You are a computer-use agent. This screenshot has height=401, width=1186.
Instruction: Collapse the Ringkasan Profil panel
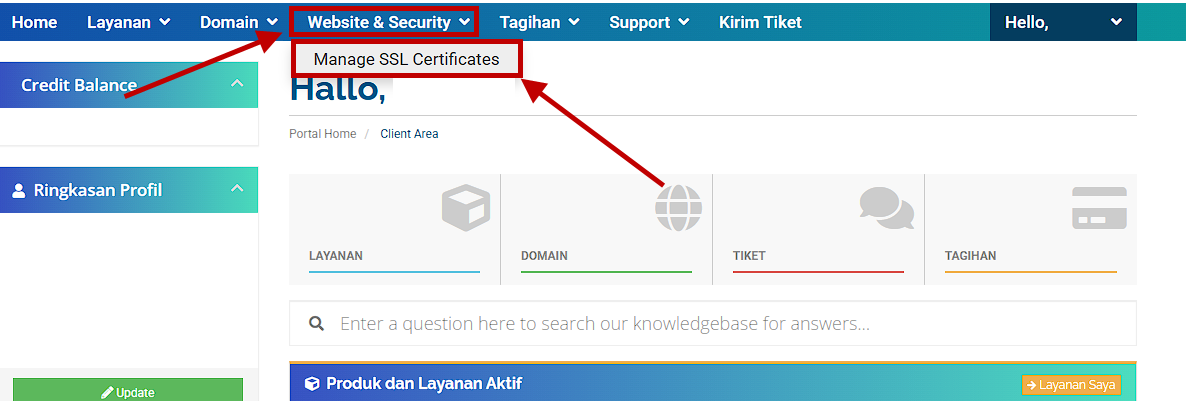237,188
